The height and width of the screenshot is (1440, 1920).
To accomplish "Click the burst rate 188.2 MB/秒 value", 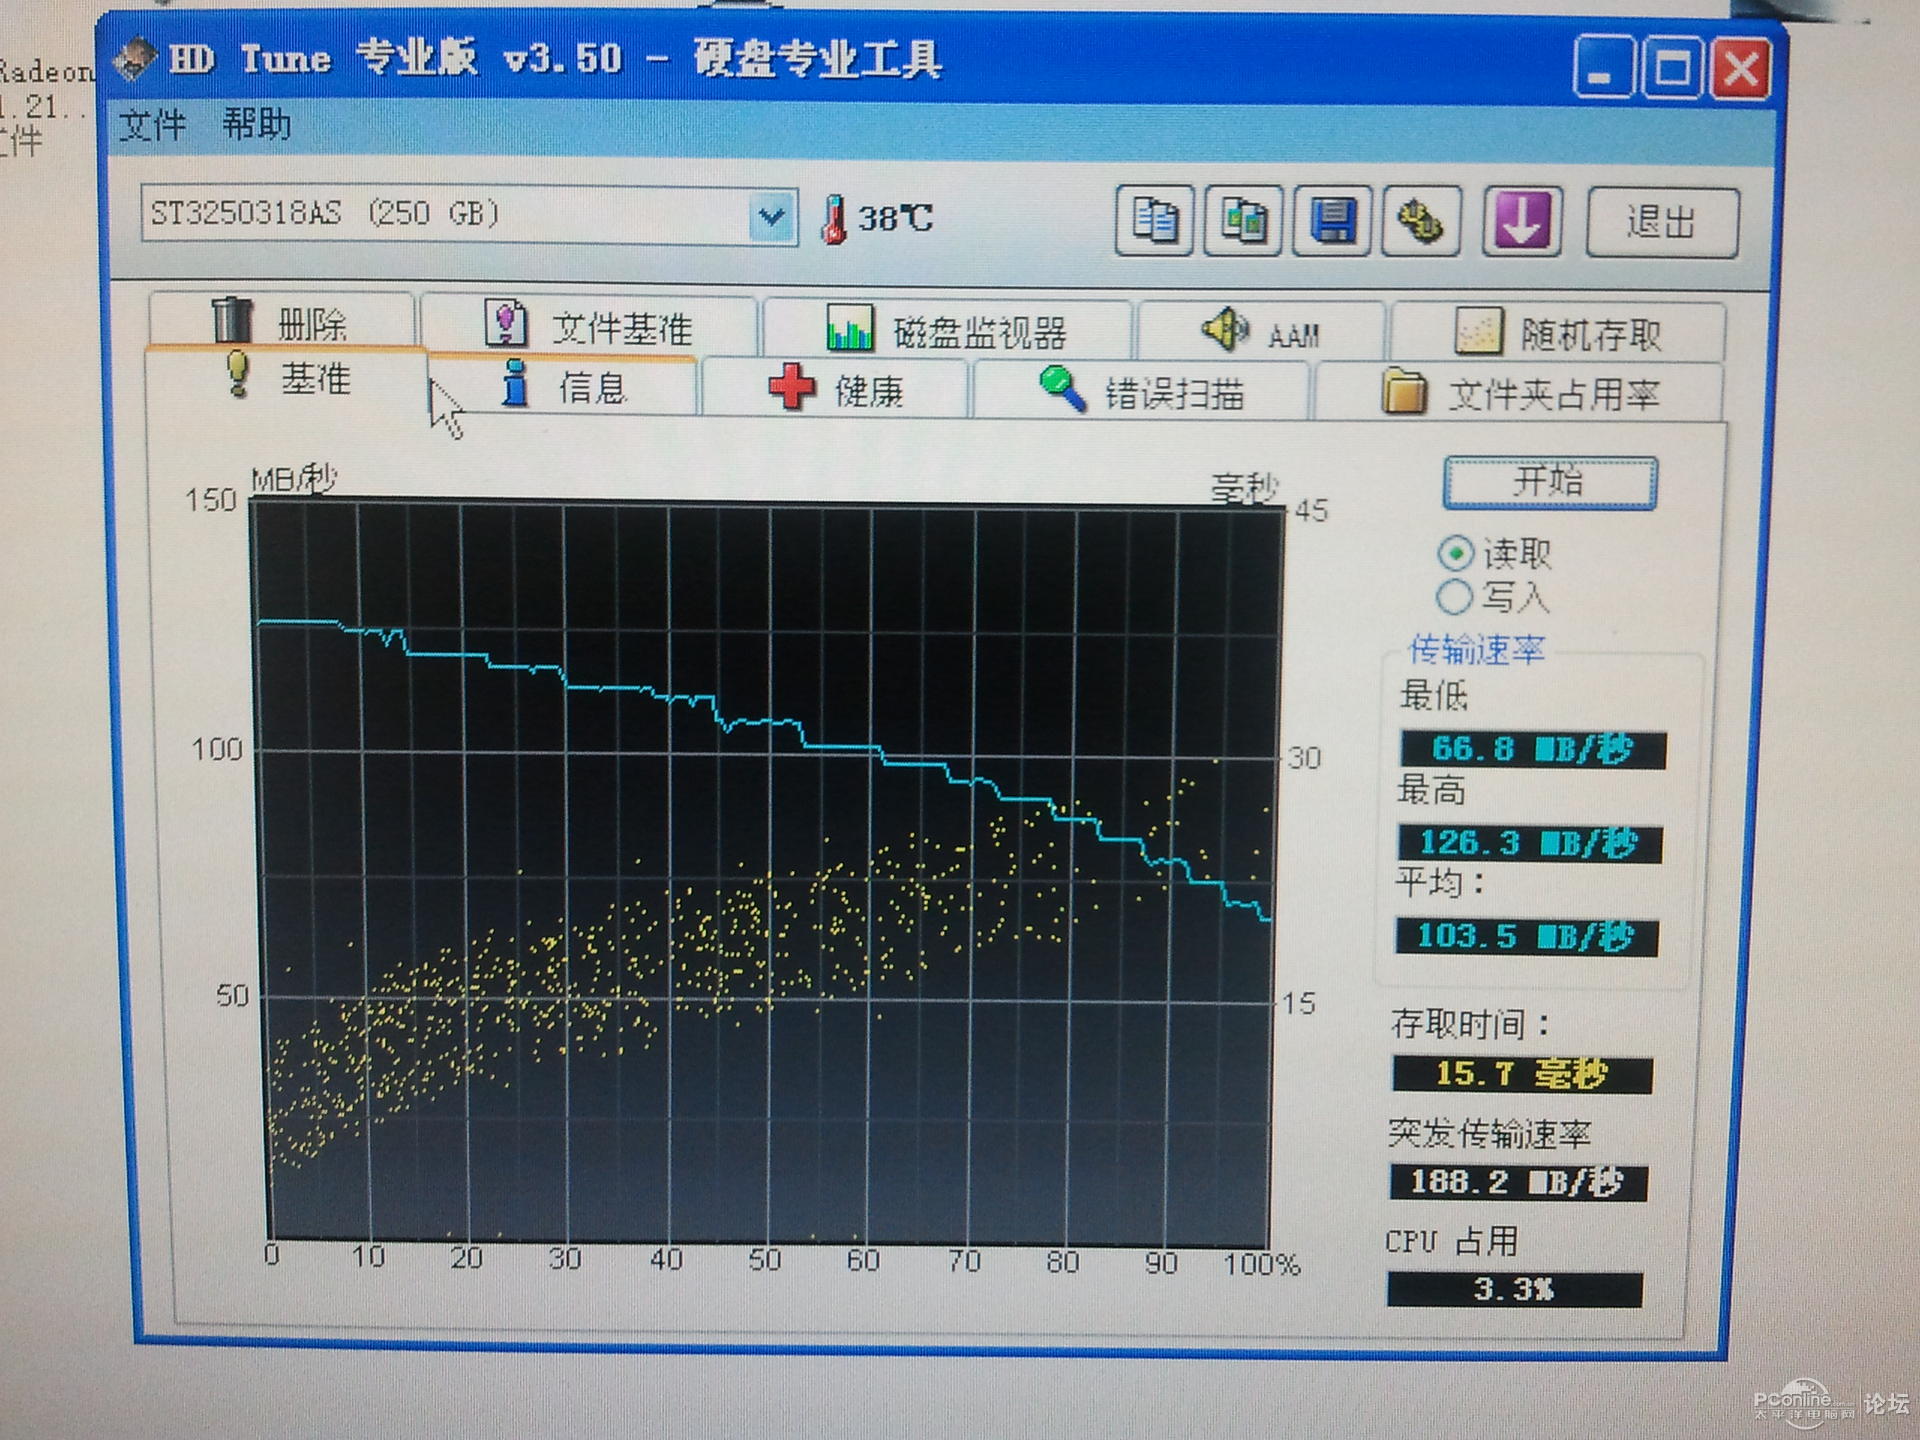I will coord(1518,1182).
